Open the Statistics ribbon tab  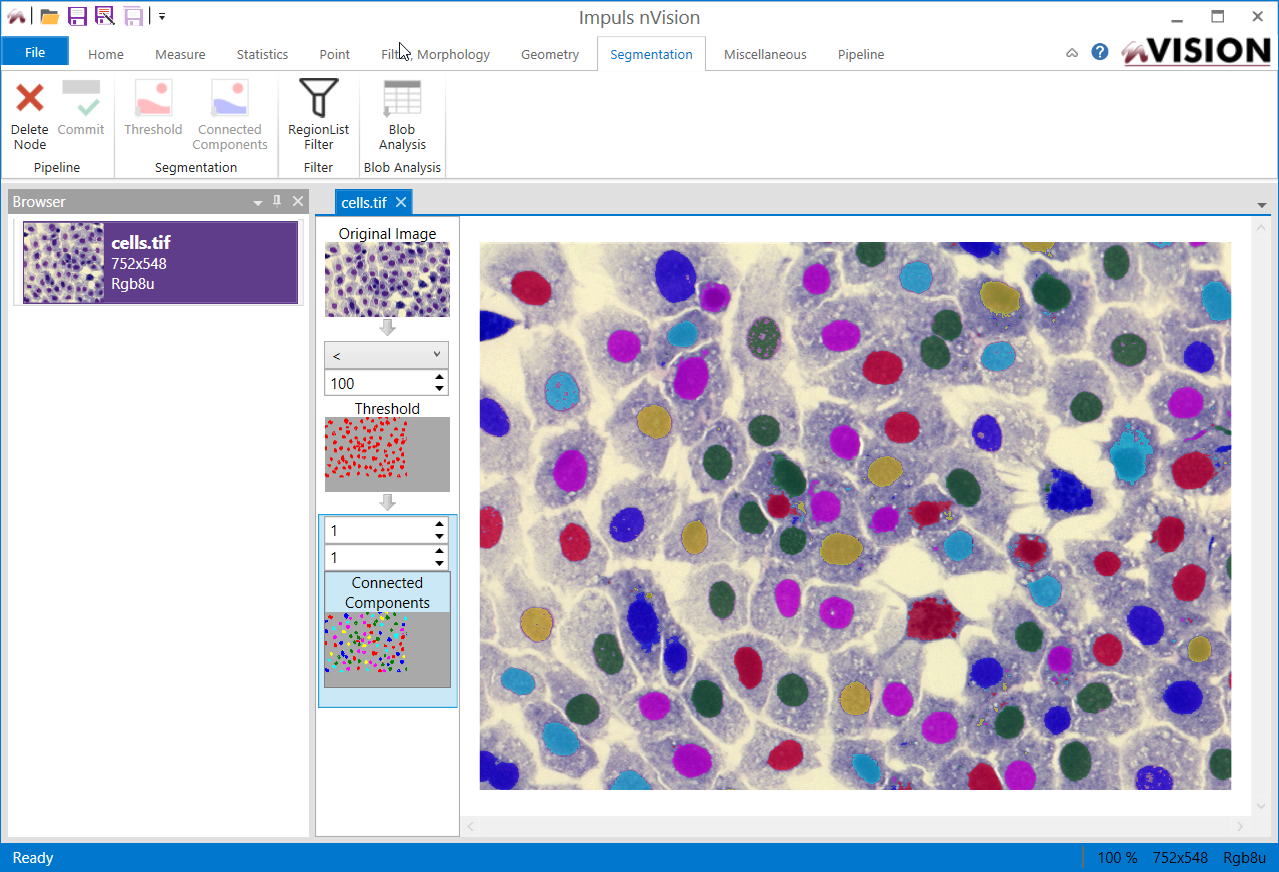pyautogui.click(x=262, y=55)
